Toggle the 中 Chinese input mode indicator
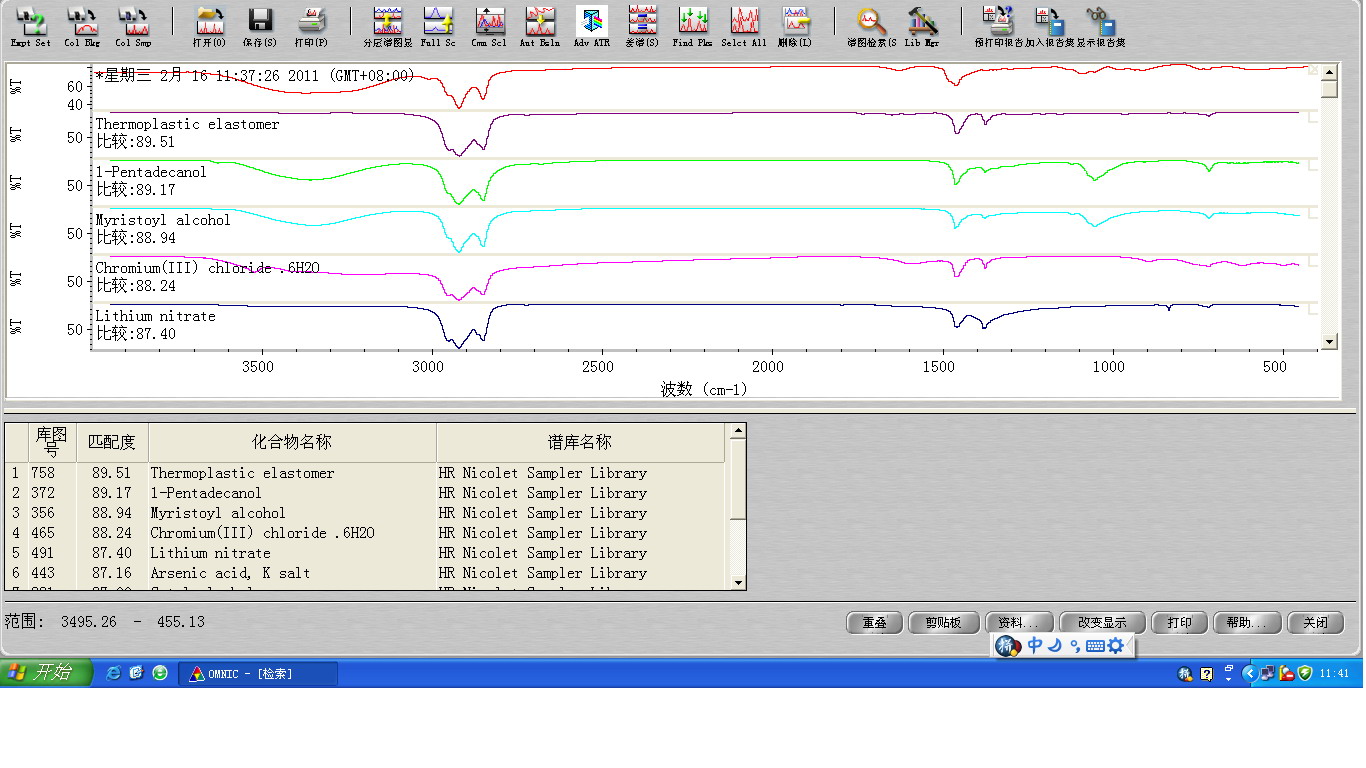 1035,646
